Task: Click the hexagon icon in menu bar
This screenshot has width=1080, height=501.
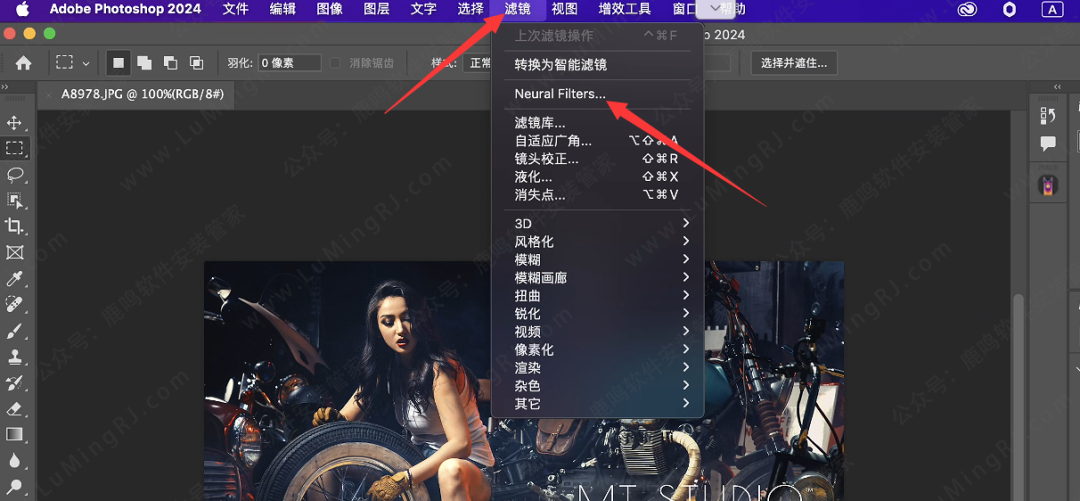Action: [x=1009, y=10]
